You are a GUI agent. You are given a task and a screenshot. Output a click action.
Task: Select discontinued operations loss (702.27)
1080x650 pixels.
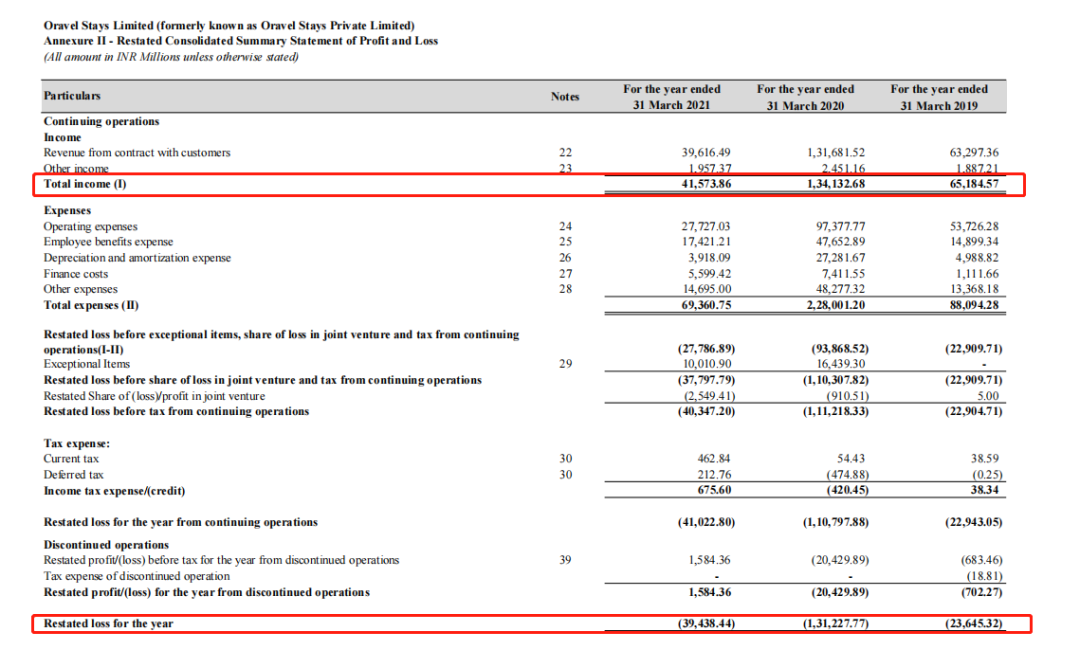tap(982, 592)
